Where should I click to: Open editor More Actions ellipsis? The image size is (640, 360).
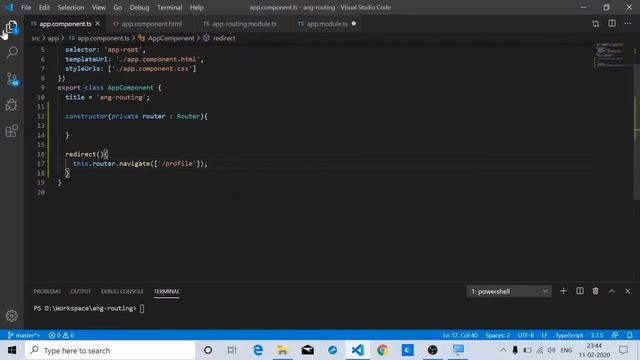pos(628,24)
